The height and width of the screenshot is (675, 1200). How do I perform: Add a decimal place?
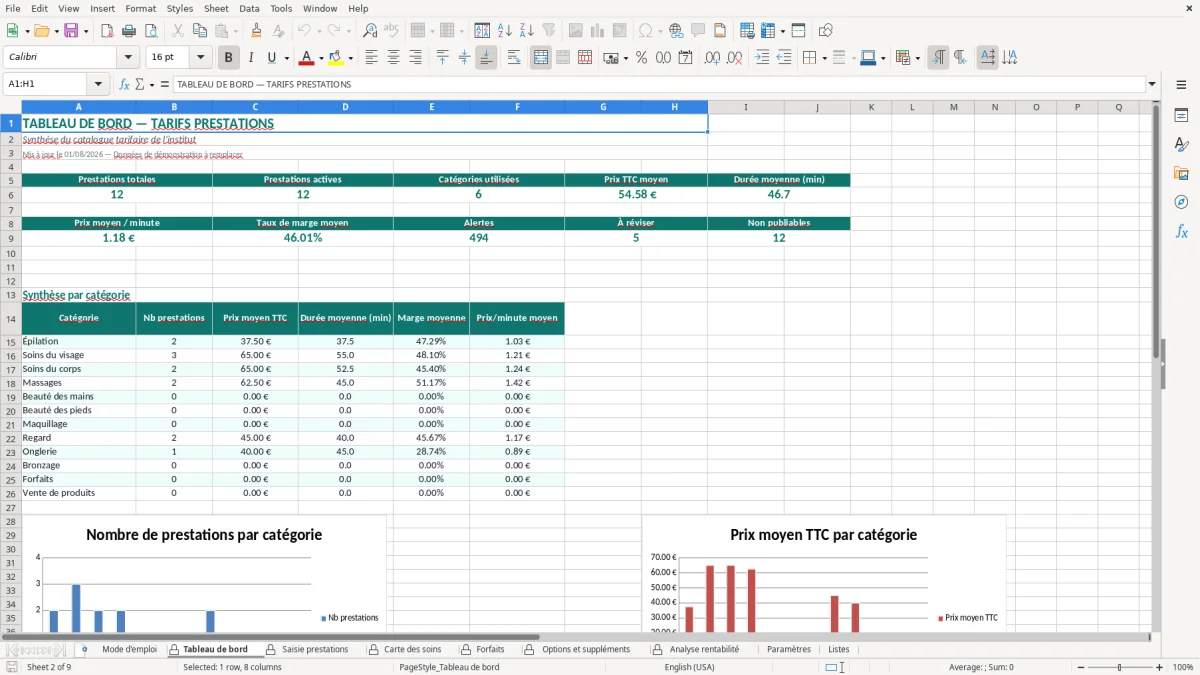[711, 58]
